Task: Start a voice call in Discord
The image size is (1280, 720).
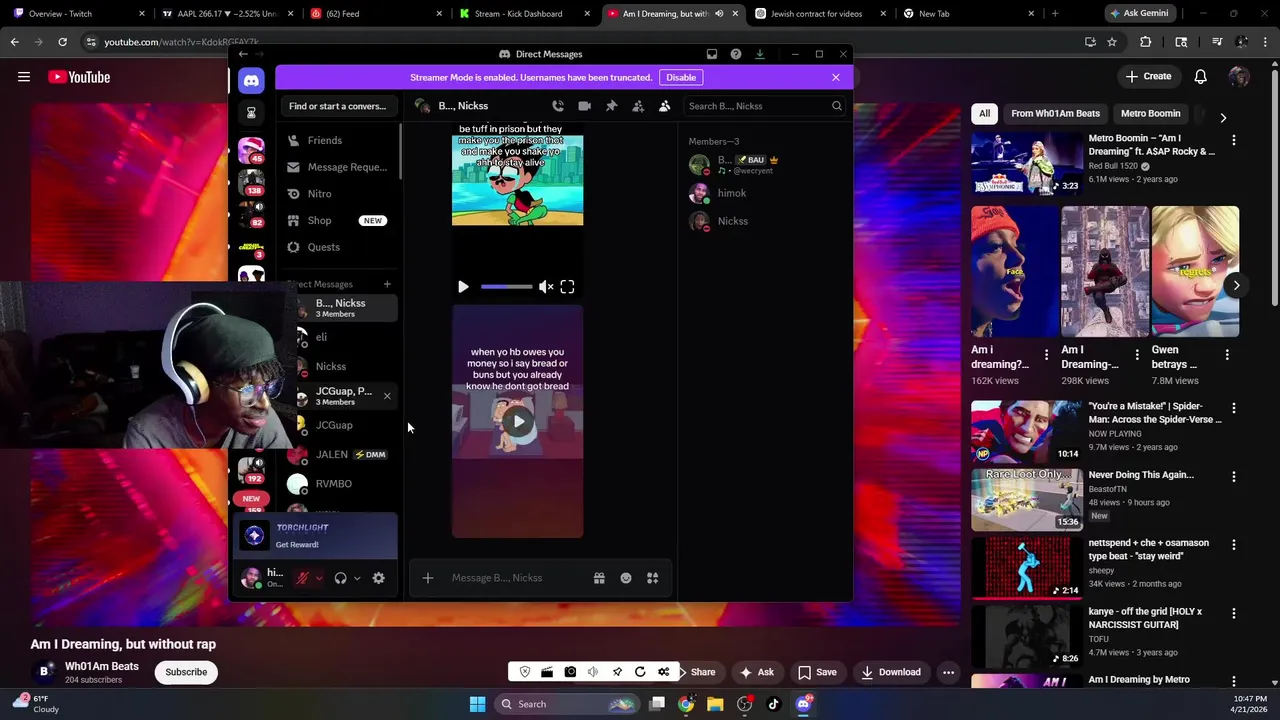Action: (558, 106)
